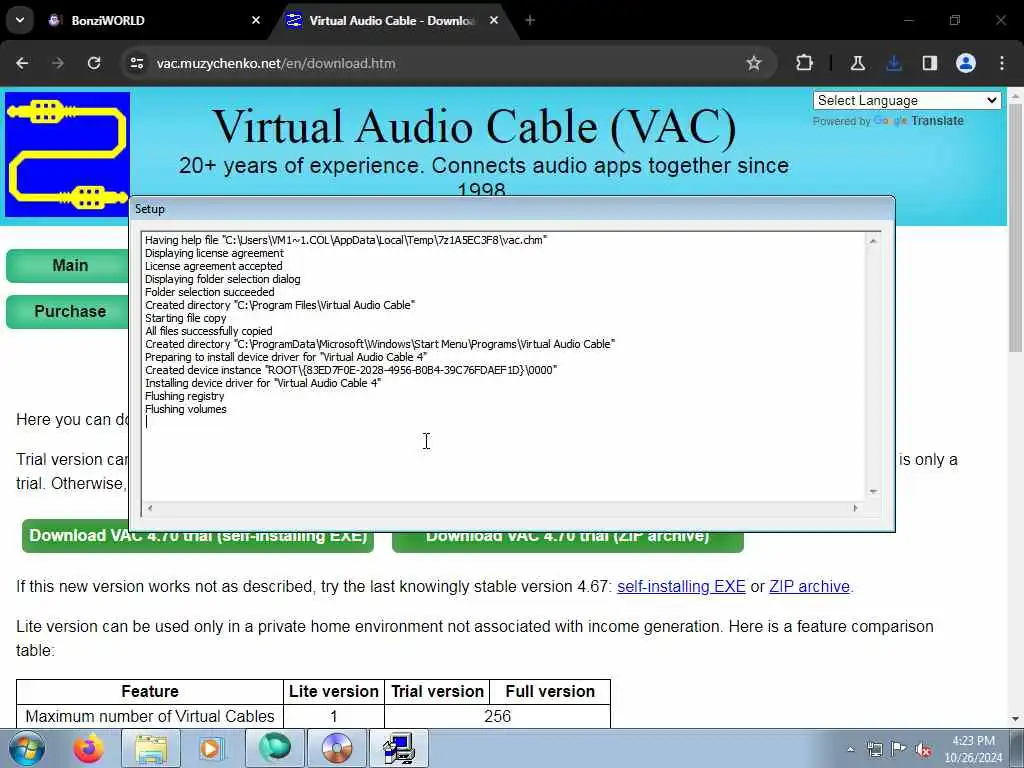The width and height of the screenshot is (1024, 768).
Task: Open the Action Center flag icon
Action: tap(899, 750)
